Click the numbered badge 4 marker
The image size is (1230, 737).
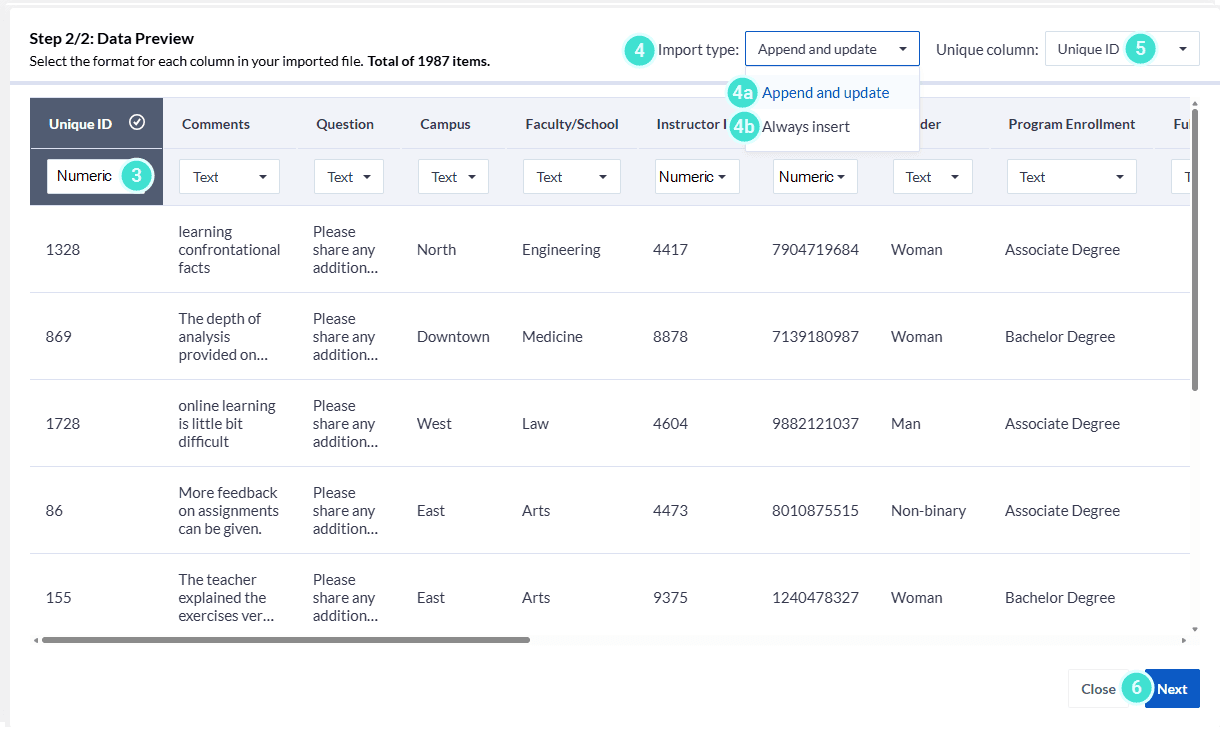pos(639,49)
